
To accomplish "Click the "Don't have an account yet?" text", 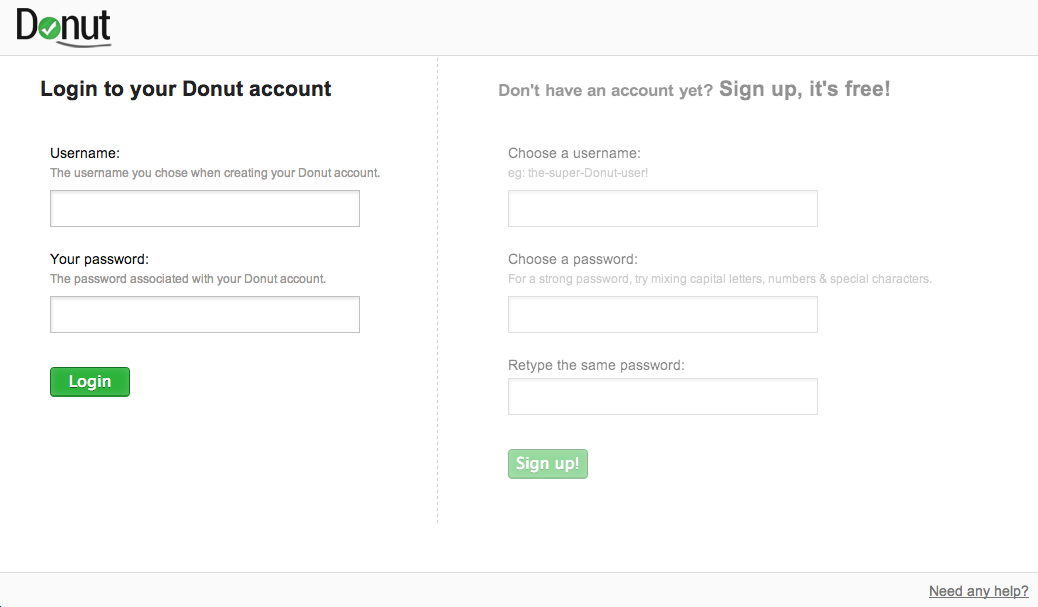I will (x=605, y=91).
